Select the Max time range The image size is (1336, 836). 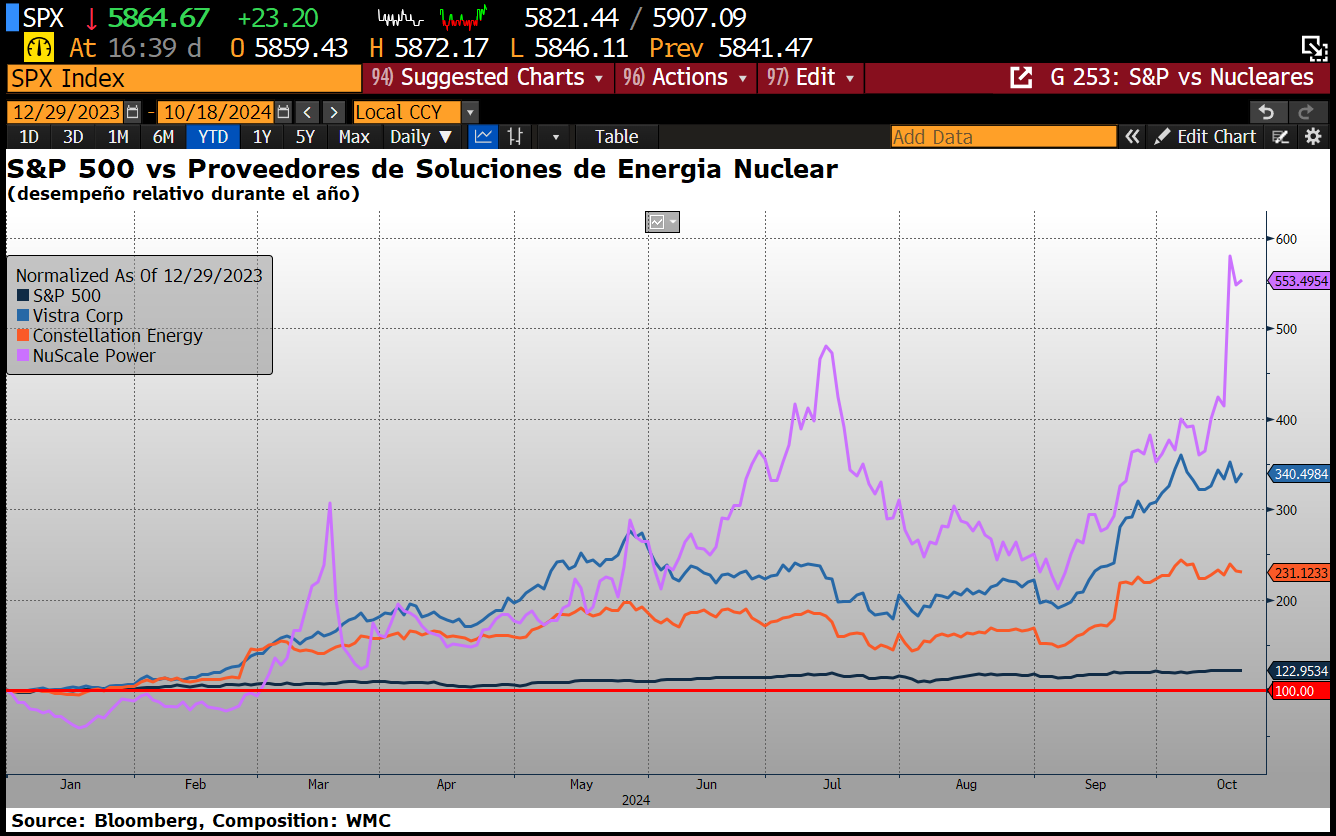point(354,137)
